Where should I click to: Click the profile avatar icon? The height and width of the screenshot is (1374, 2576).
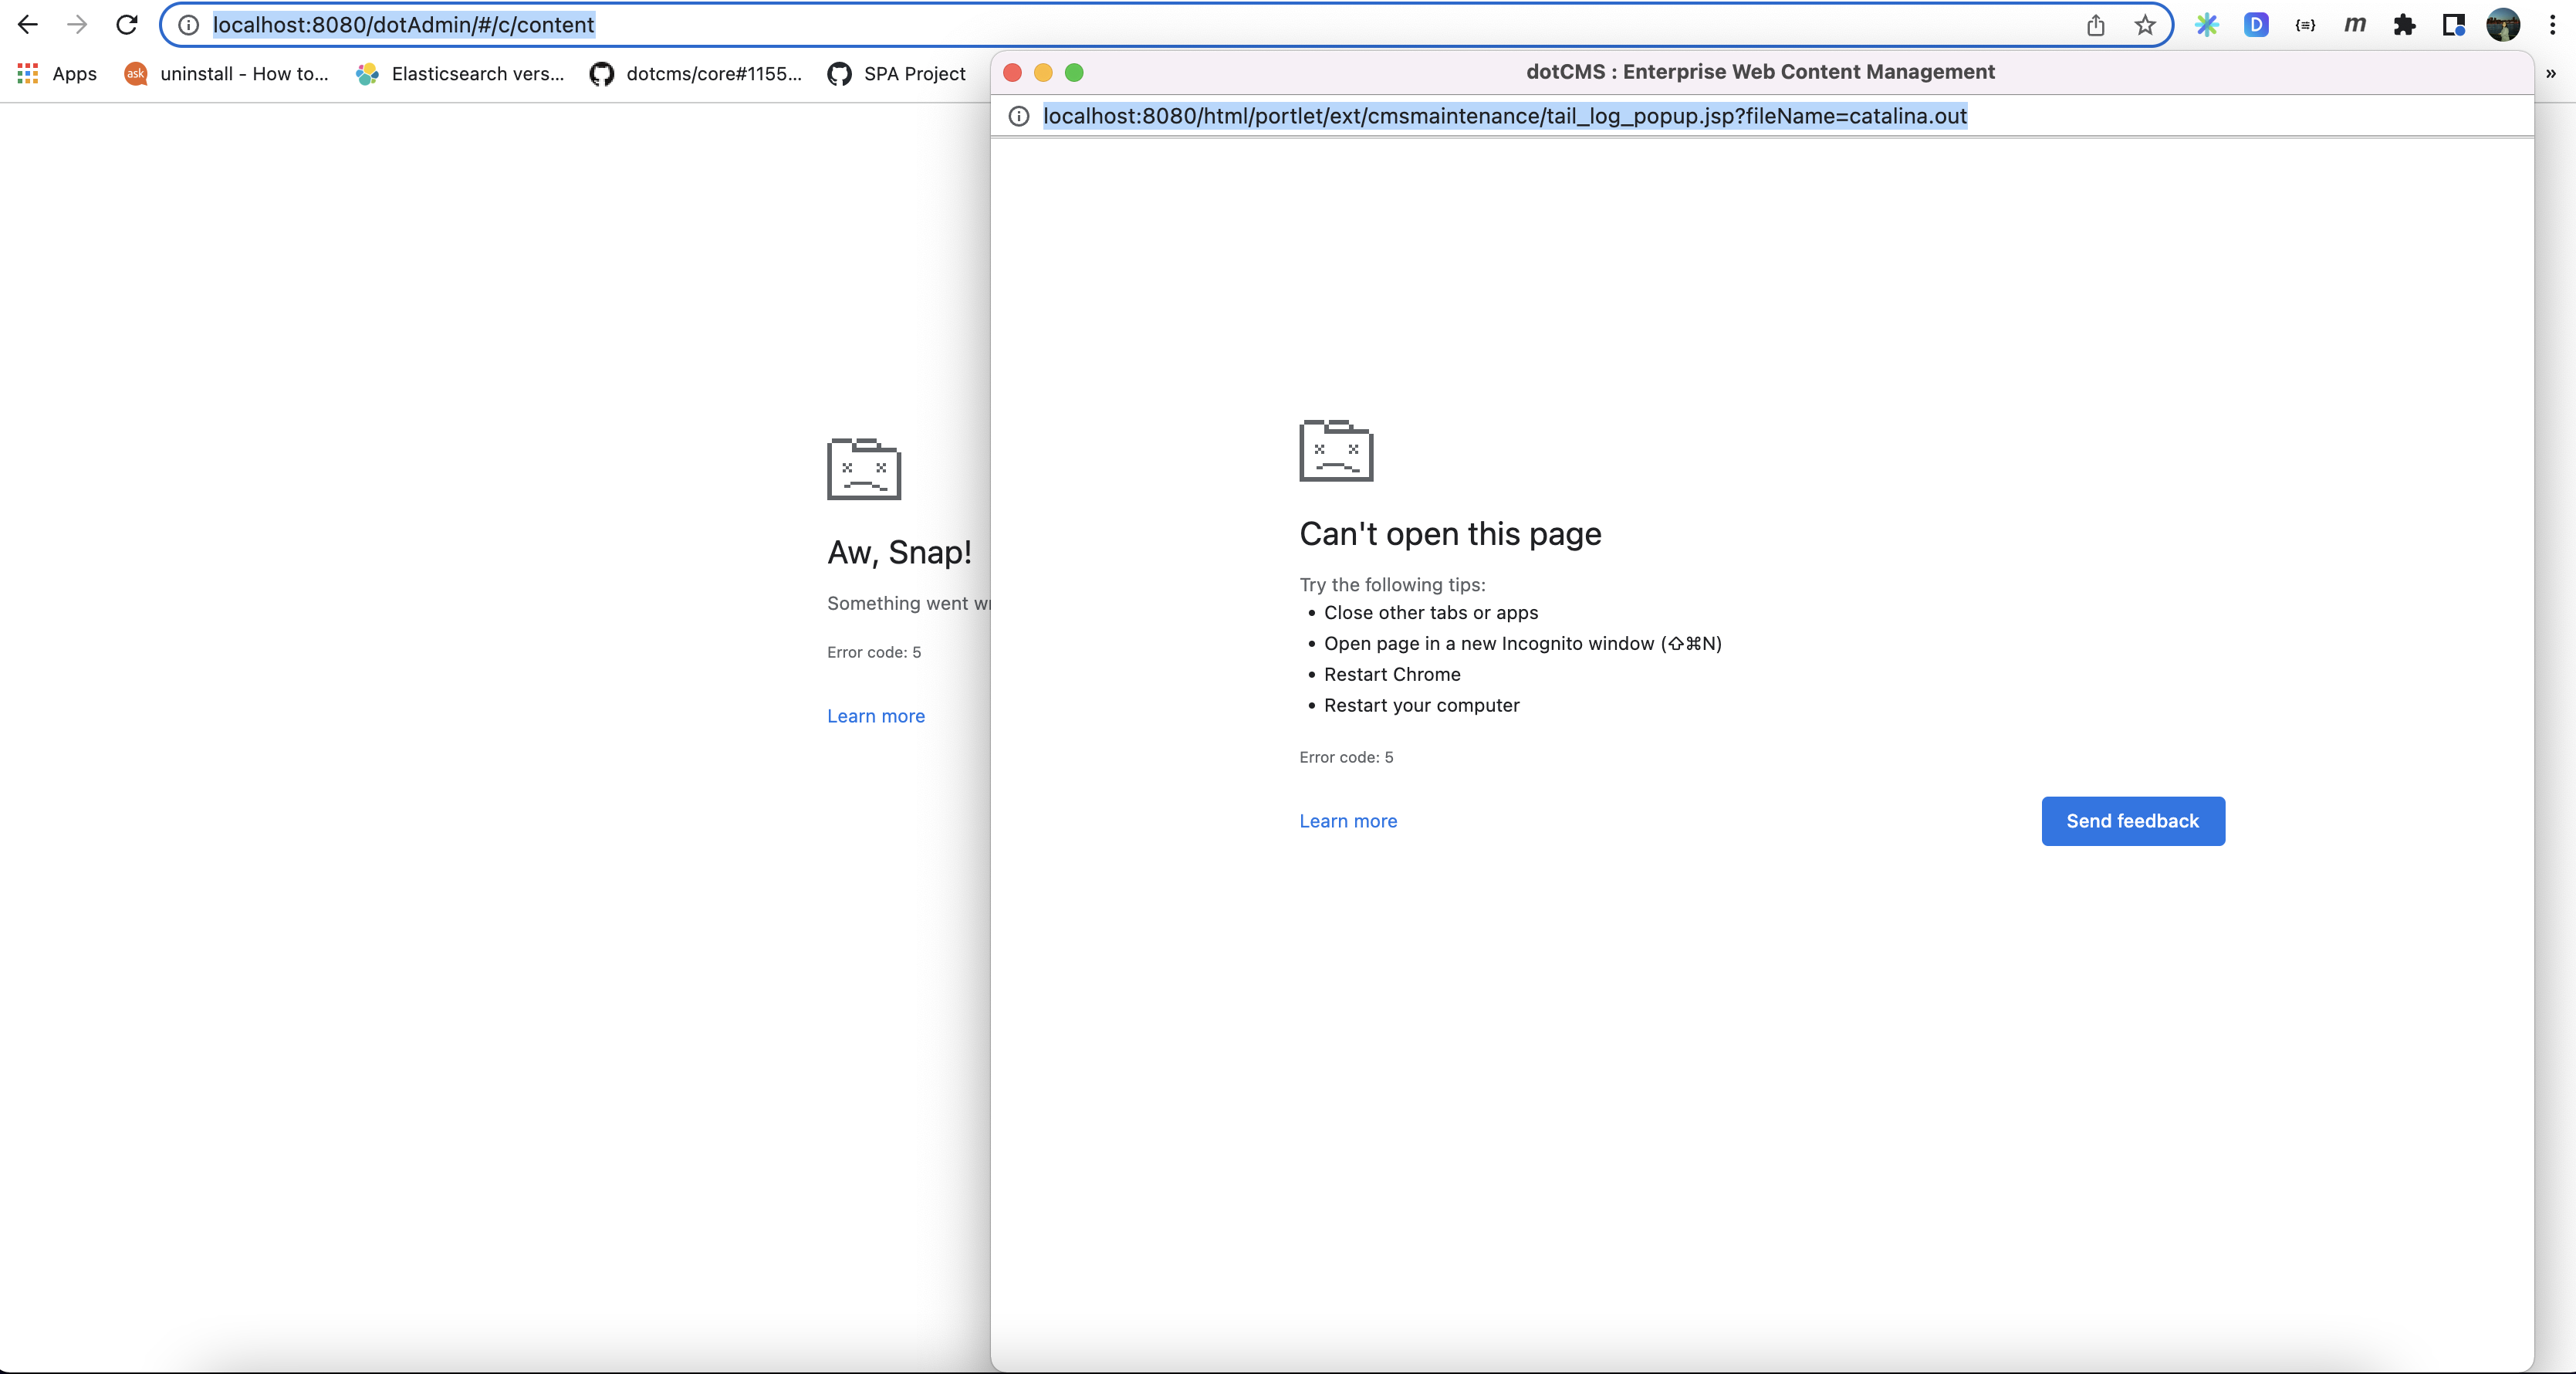coord(2503,25)
